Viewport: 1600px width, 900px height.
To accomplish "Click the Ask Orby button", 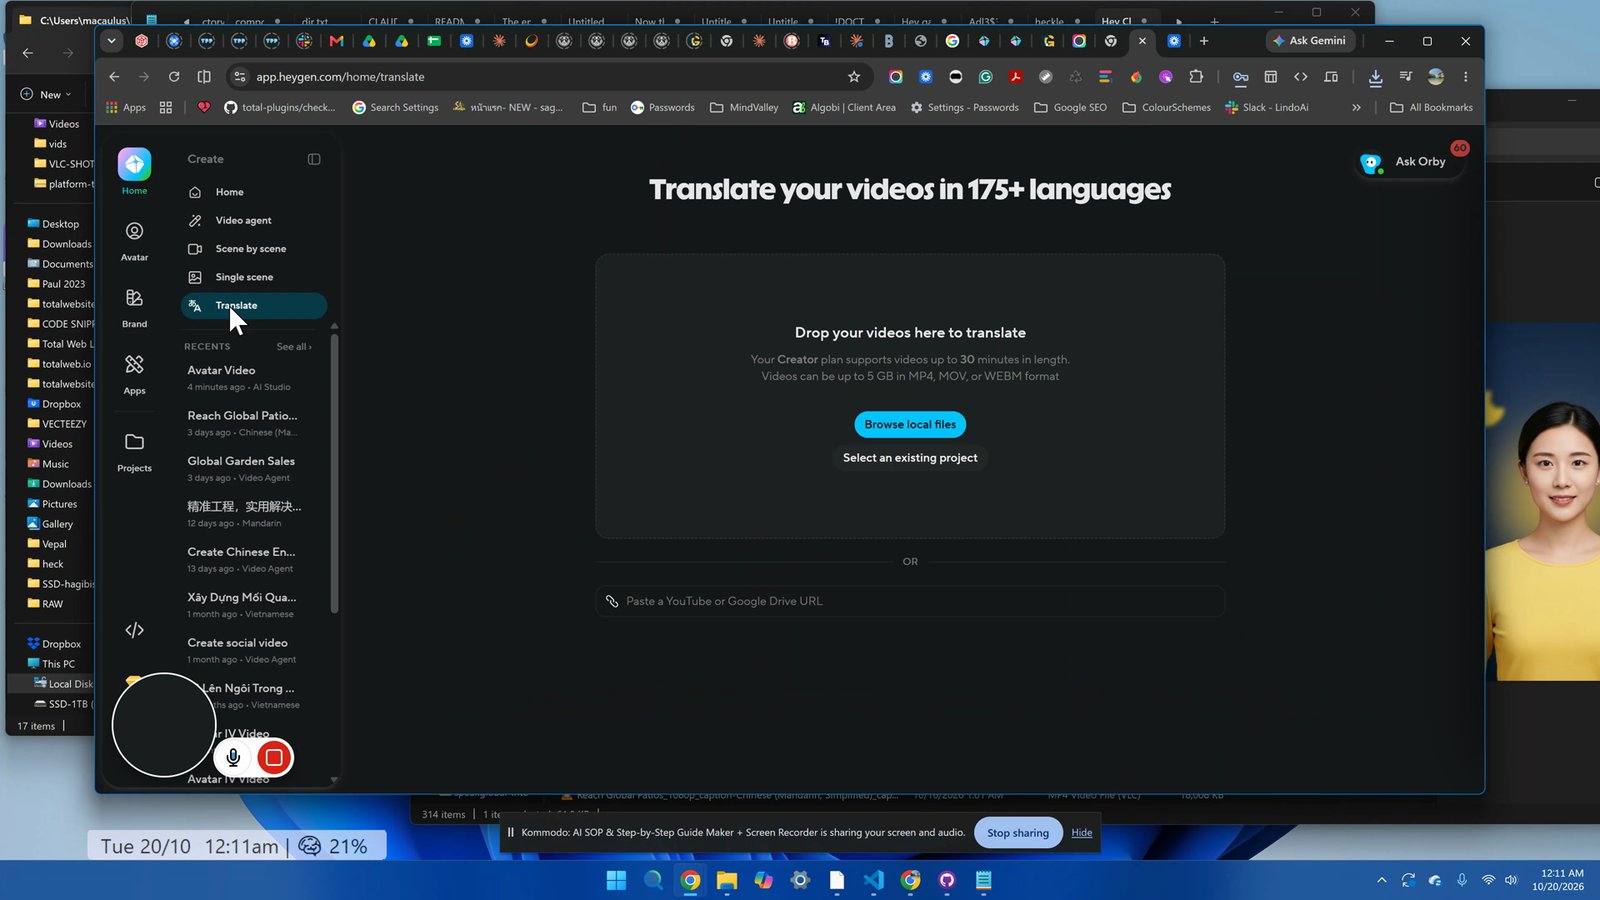I will pos(1408,162).
